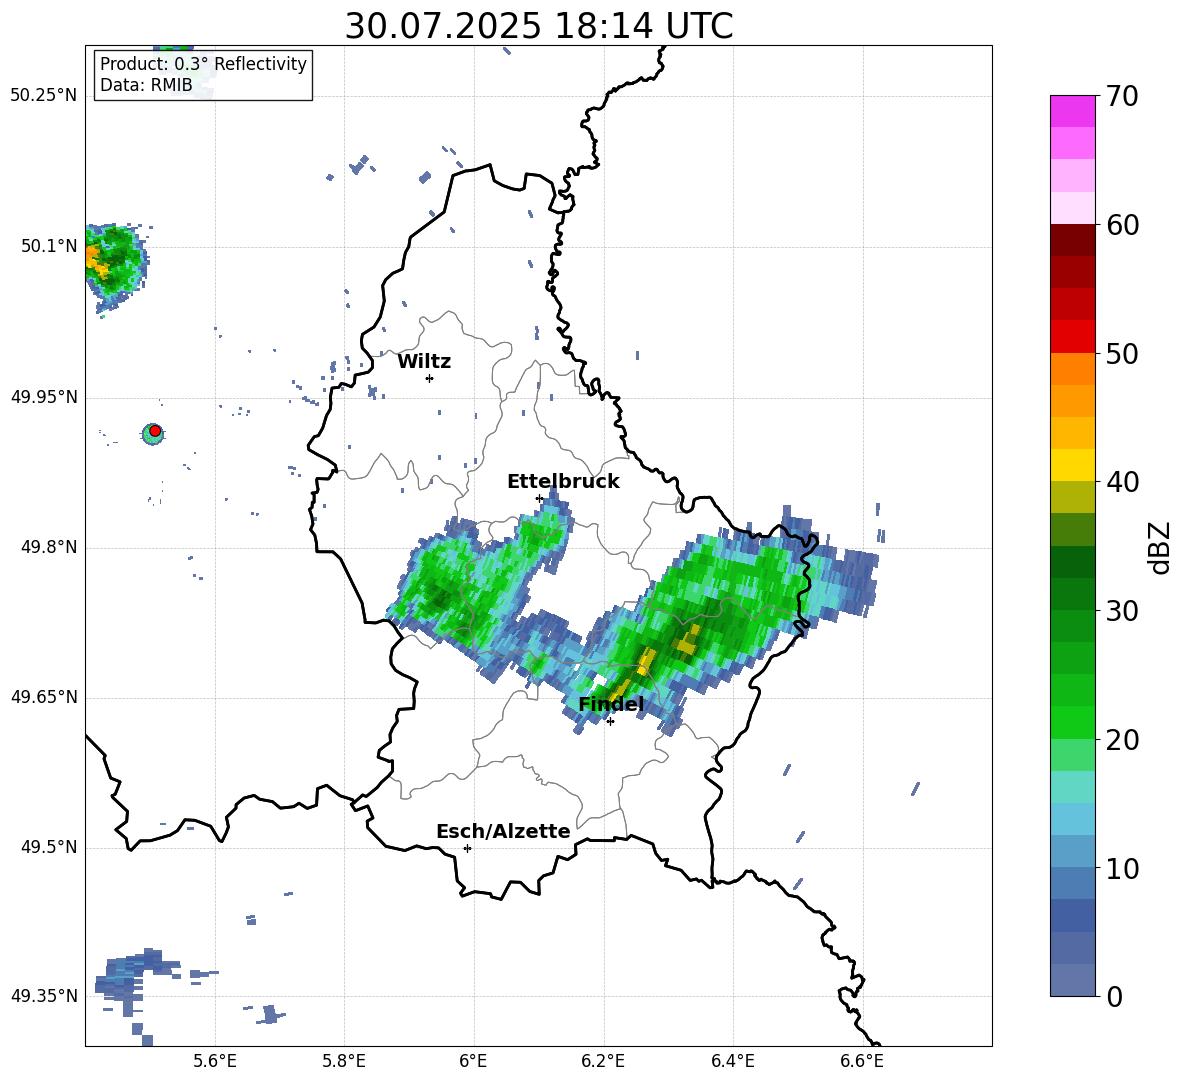Click the colorbar value 50
This screenshot has height=1081, width=1184.
[1122, 353]
